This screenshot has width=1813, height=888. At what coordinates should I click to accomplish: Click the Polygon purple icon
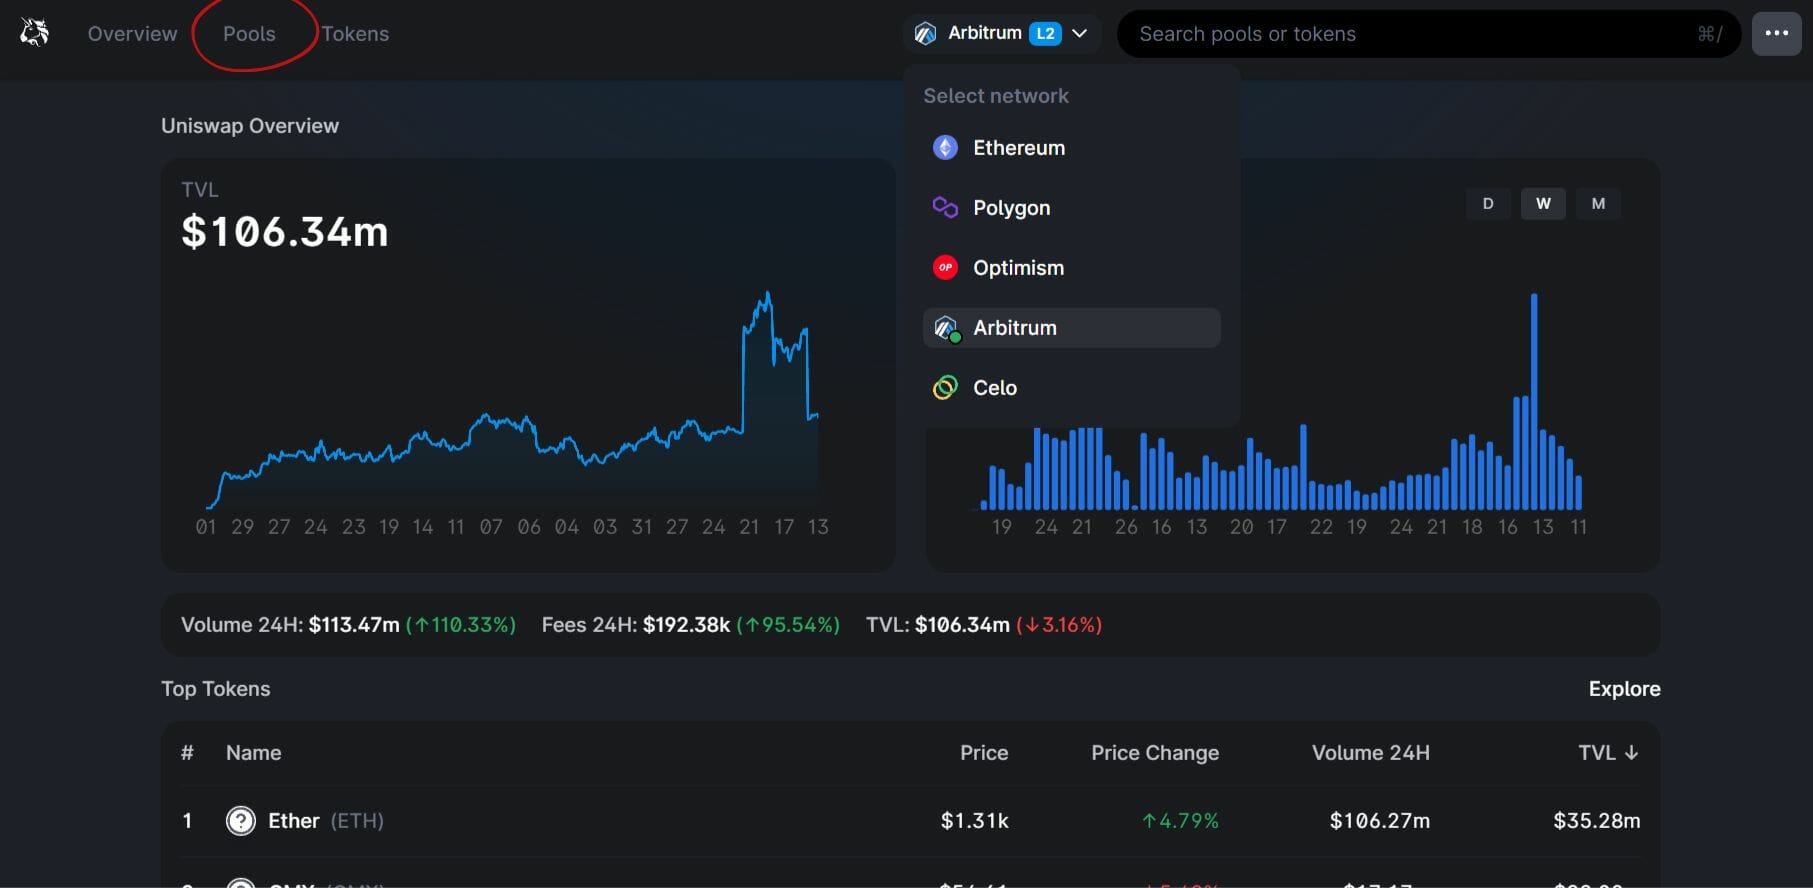tap(945, 207)
